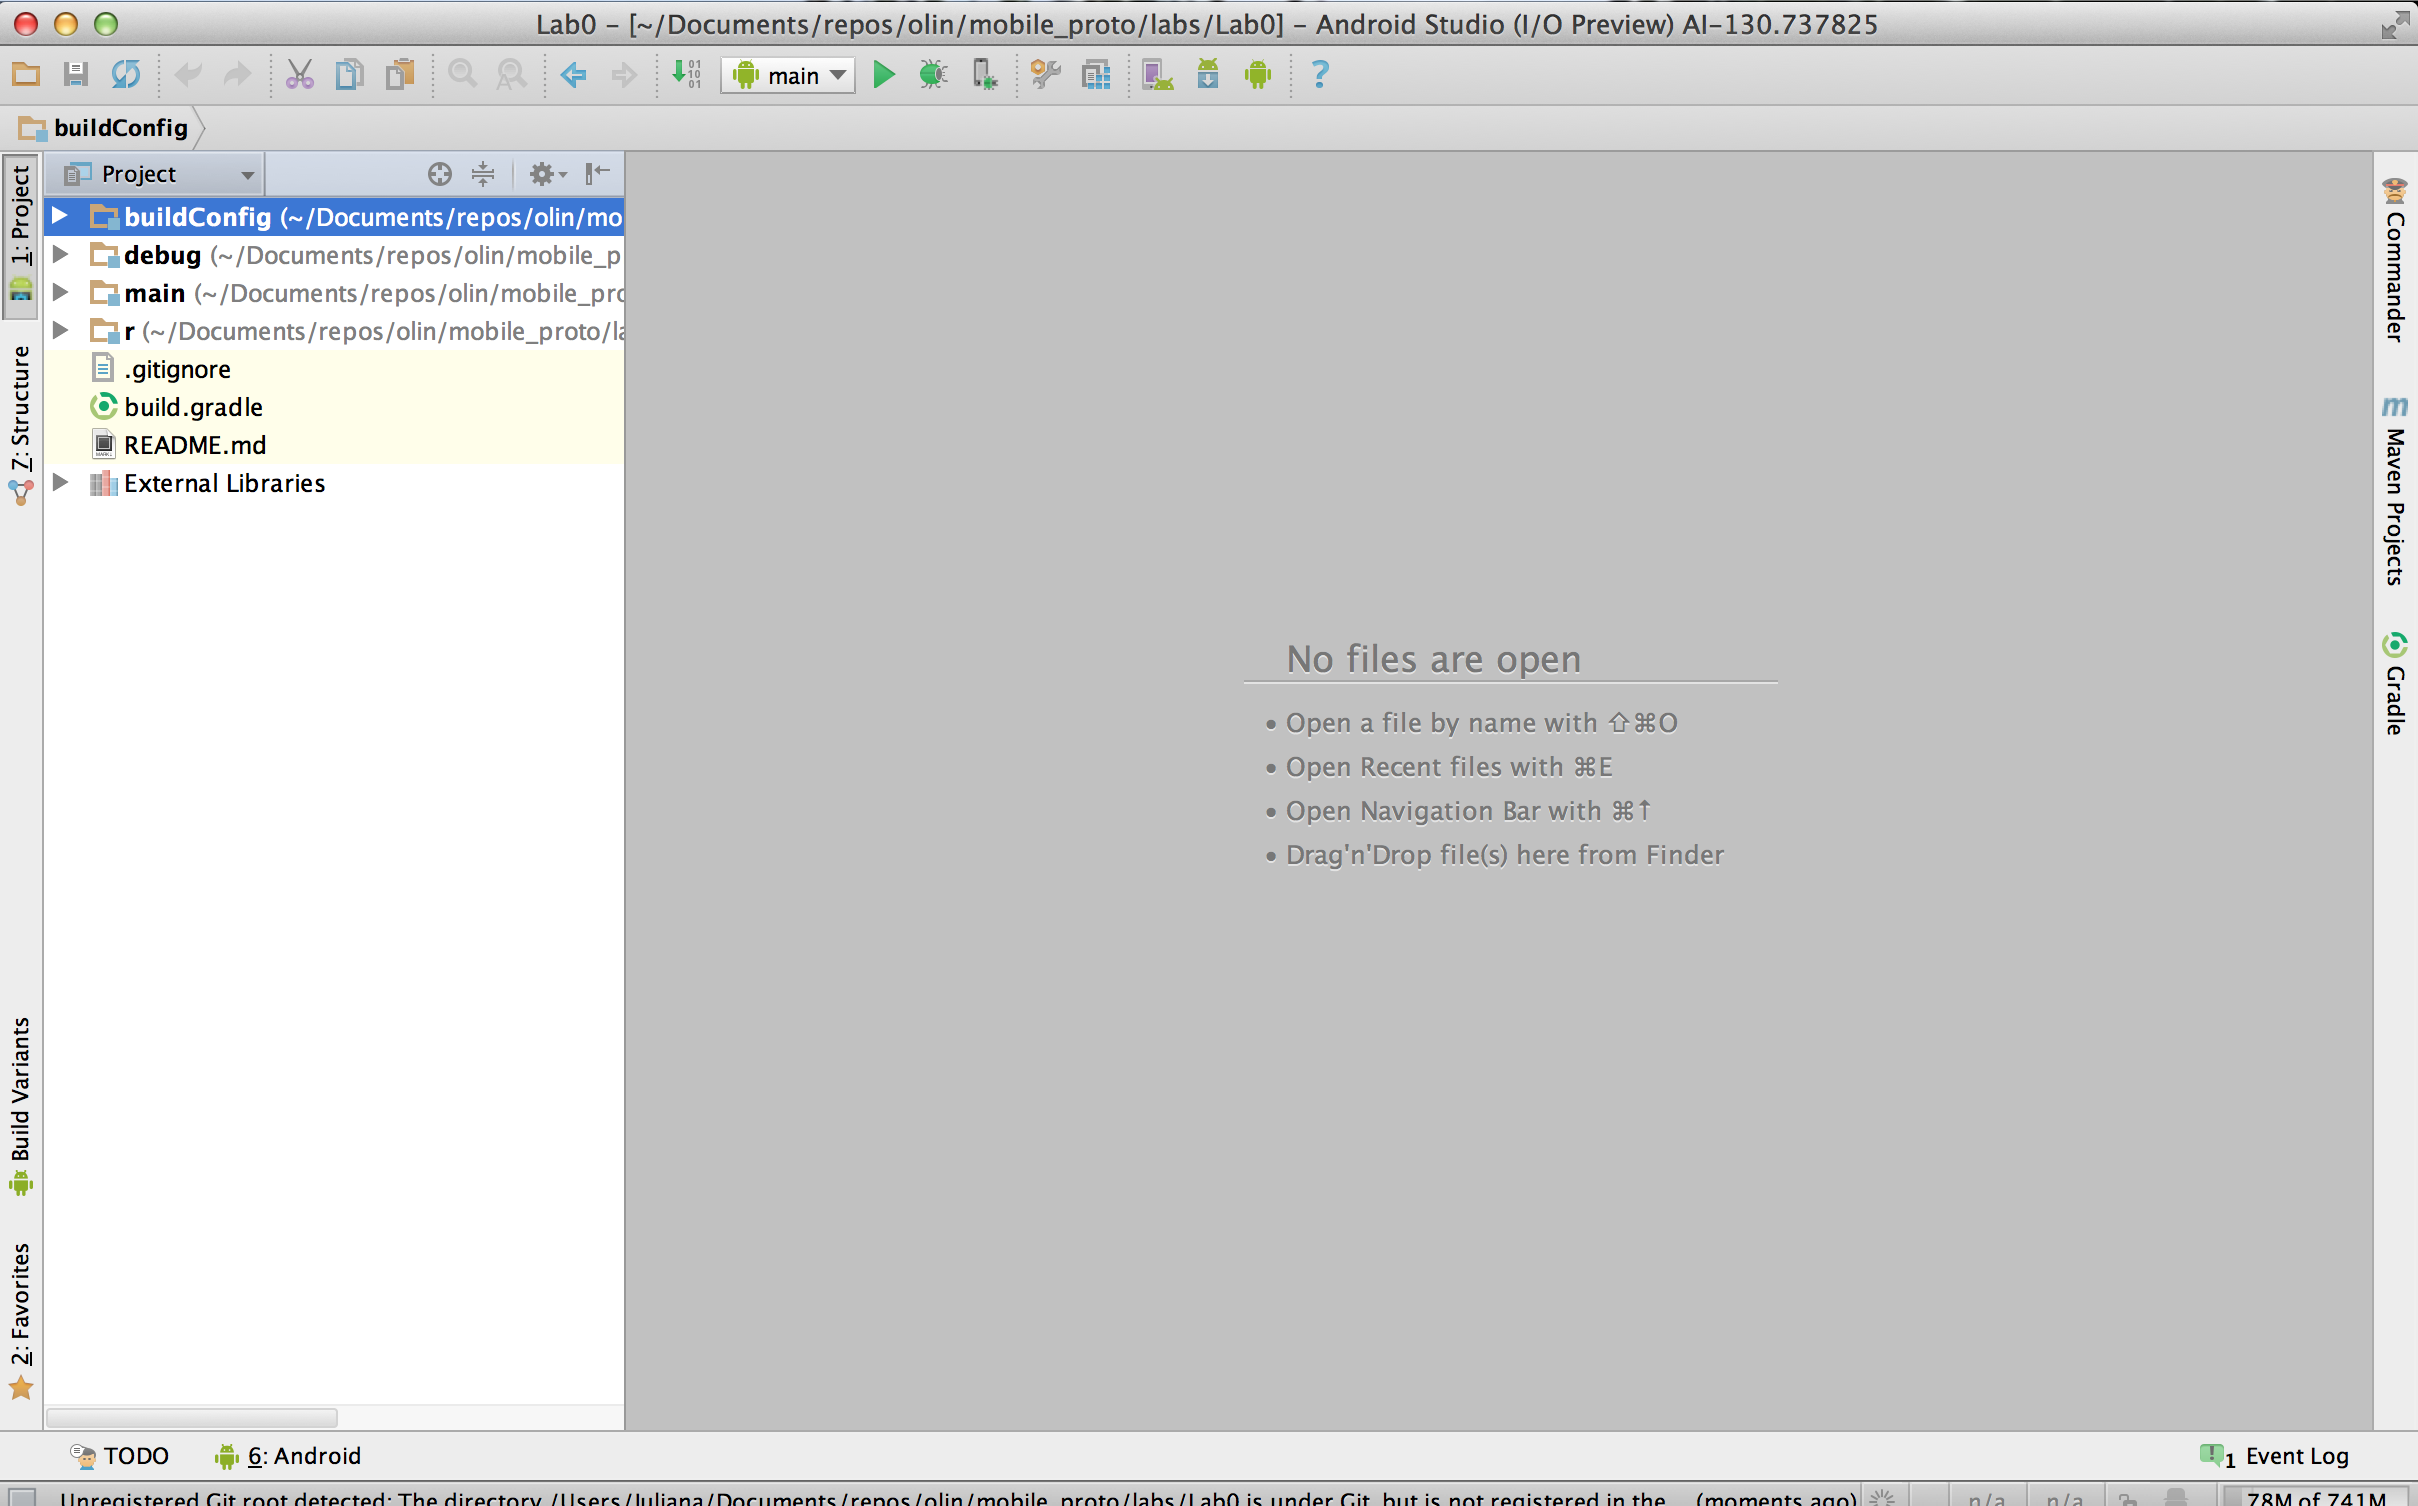Open the Android tab at bottom

point(288,1456)
